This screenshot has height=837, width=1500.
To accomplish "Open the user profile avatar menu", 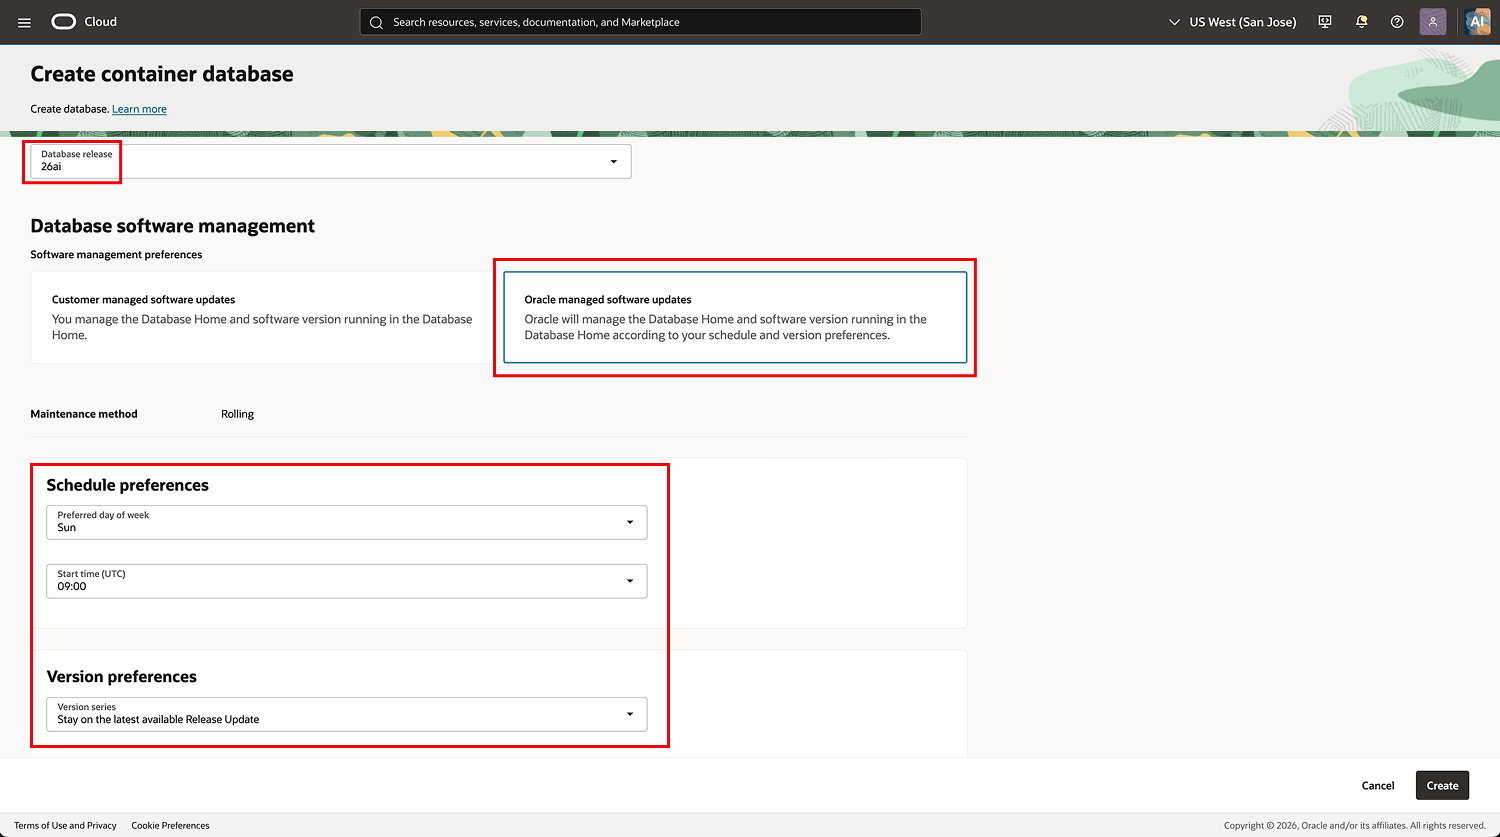I will (x=1433, y=22).
